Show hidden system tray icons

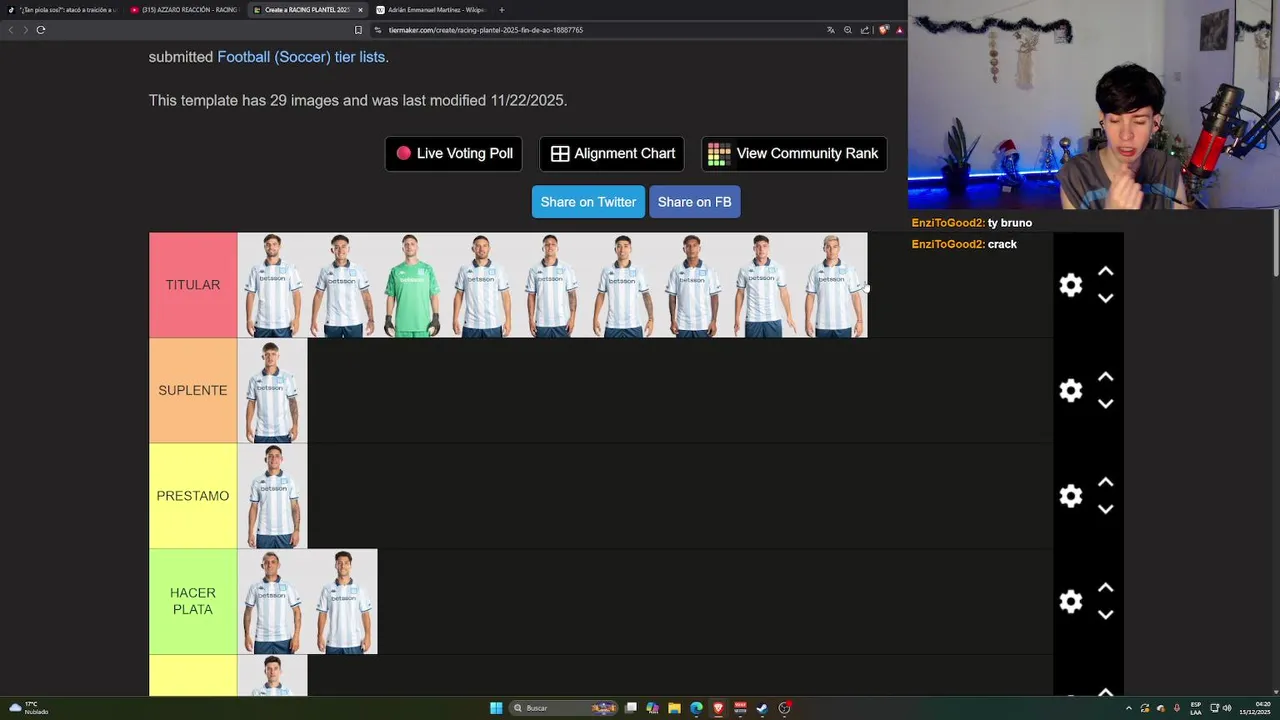pos(1129,708)
